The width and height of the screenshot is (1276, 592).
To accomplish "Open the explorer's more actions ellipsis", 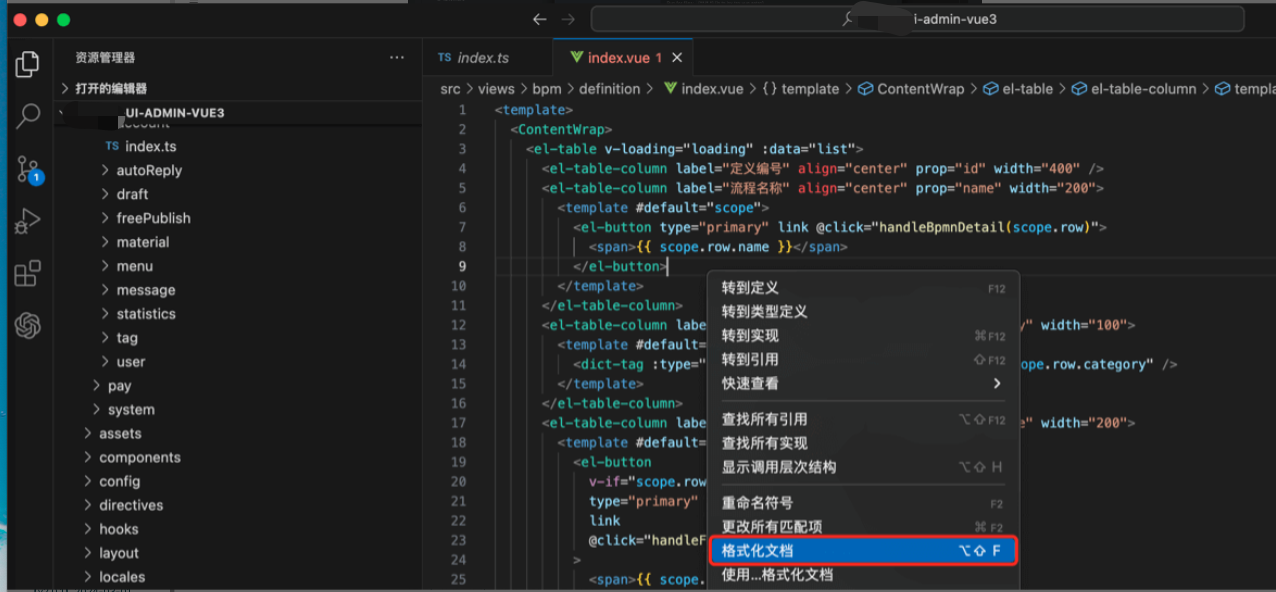I will (x=397, y=58).
